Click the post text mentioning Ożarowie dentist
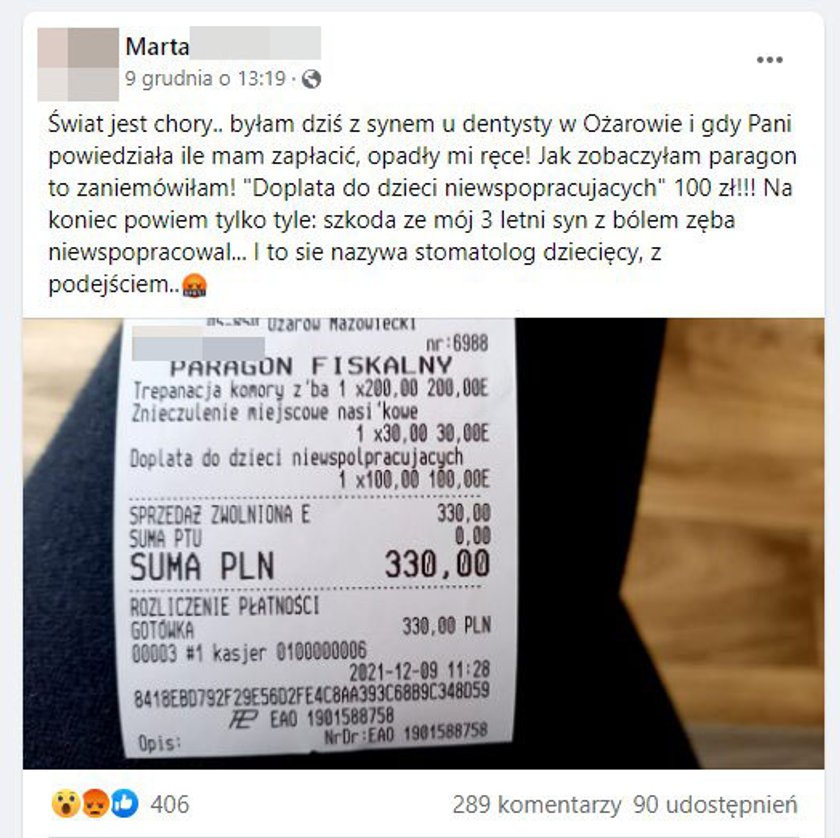 (422, 204)
